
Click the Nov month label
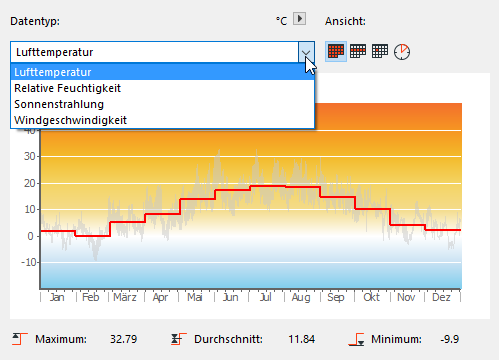click(x=406, y=297)
